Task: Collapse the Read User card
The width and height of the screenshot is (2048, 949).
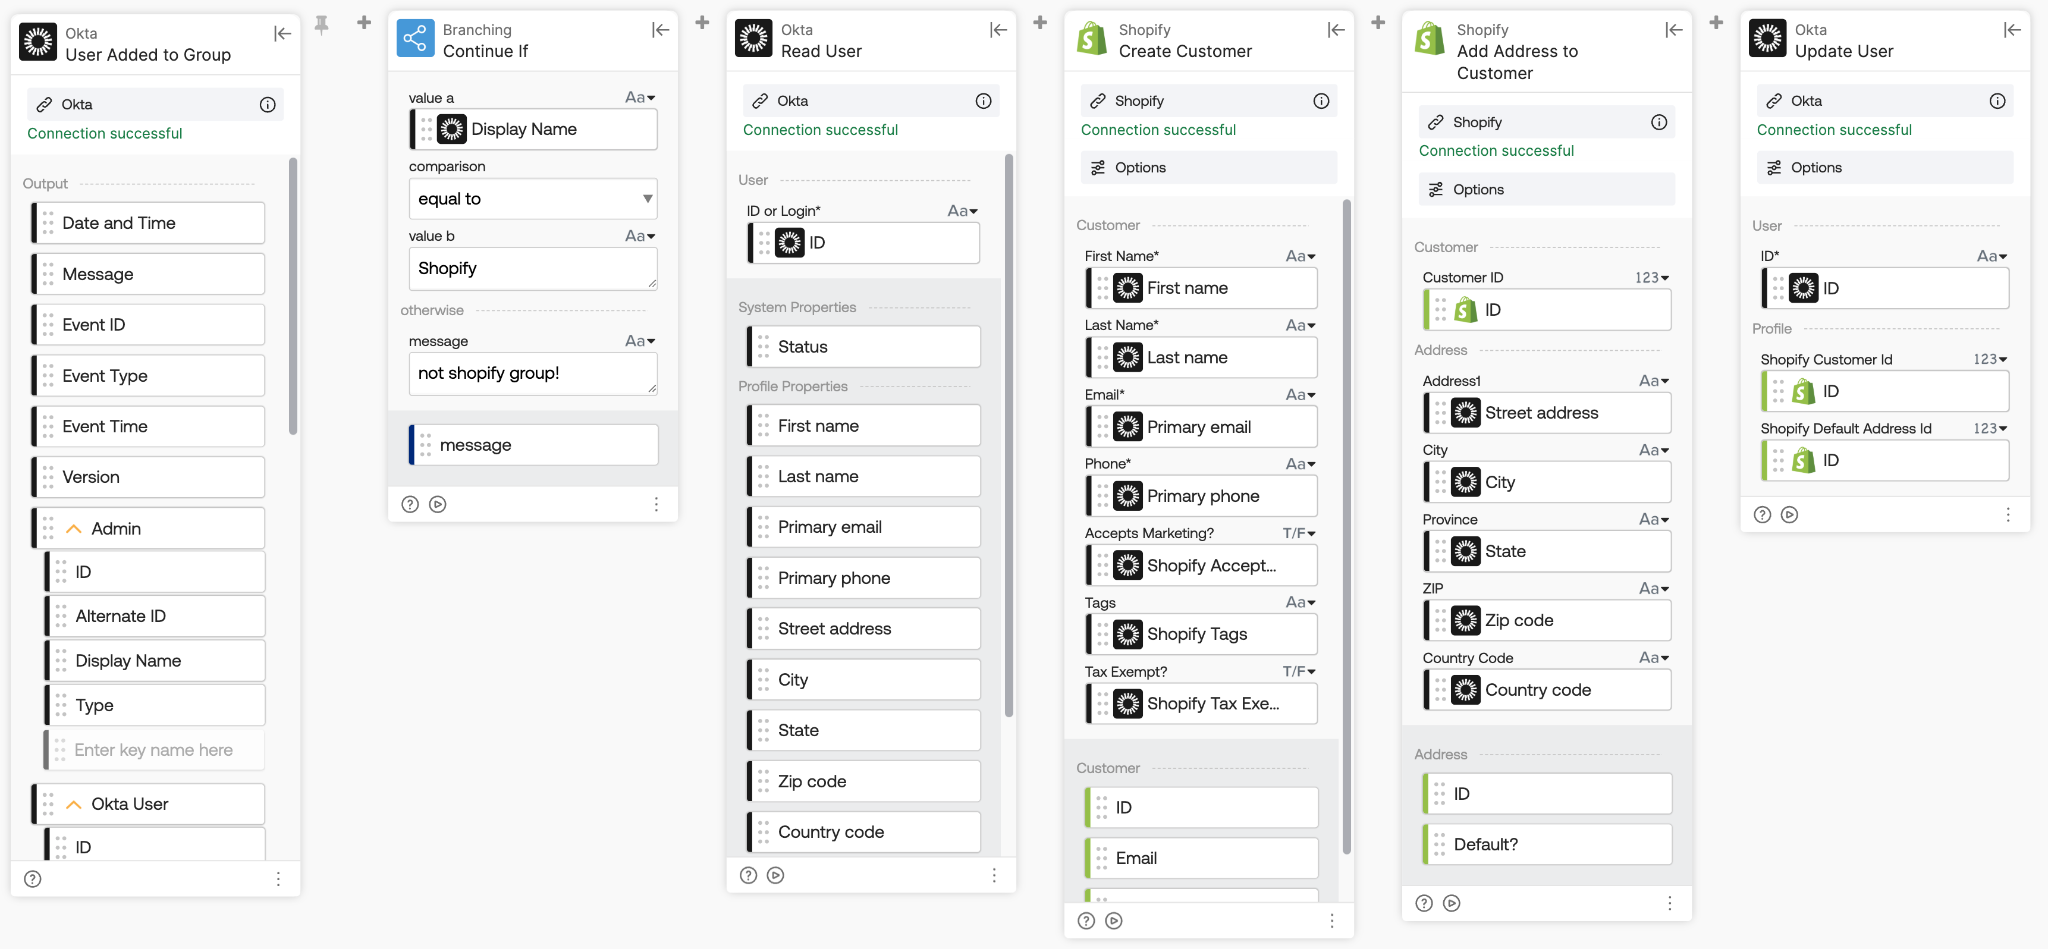Action: pos(998,30)
